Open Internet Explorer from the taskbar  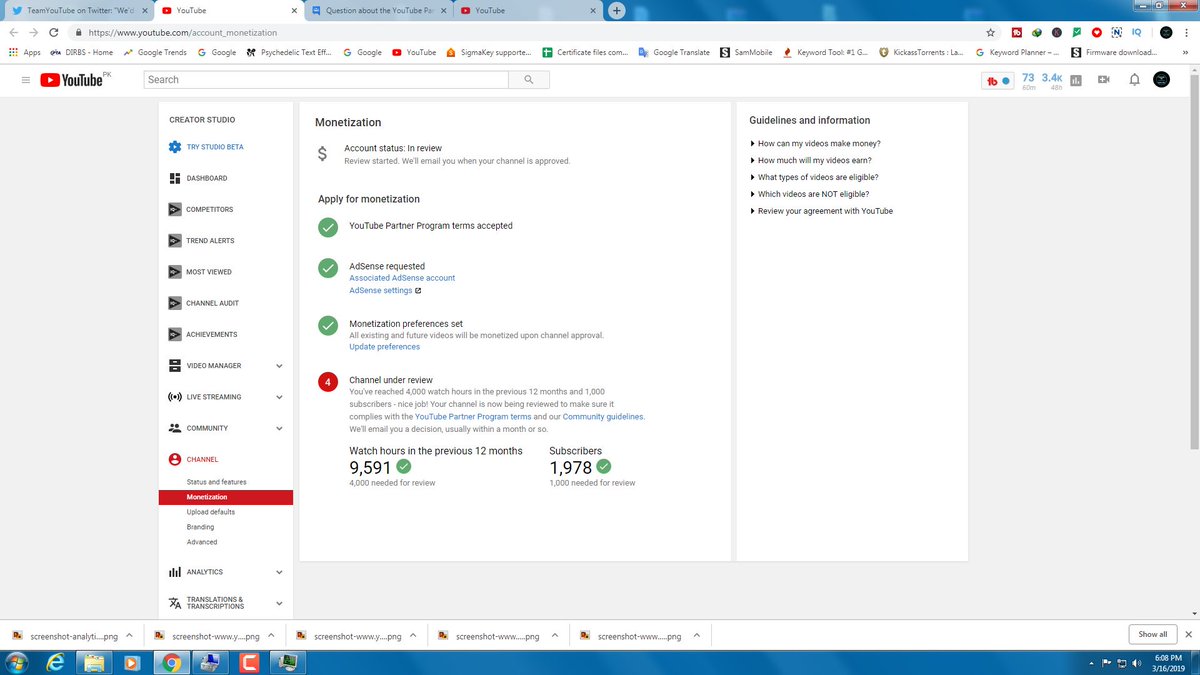[x=56, y=662]
